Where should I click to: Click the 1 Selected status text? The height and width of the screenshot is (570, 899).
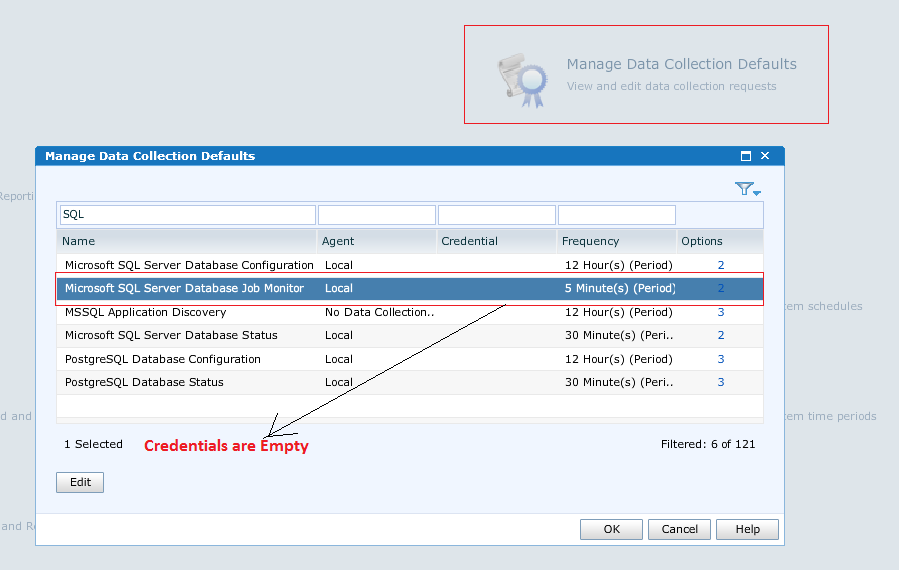coord(93,444)
